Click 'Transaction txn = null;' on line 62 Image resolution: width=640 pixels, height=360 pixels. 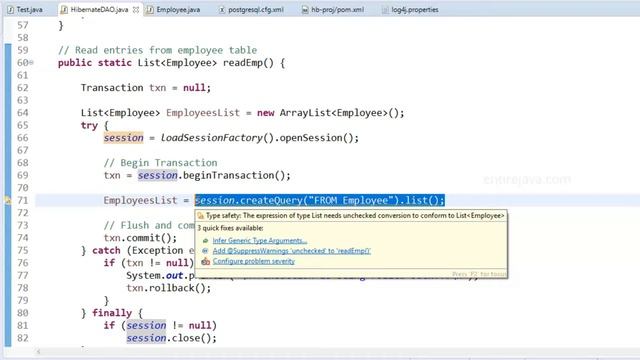(x=146, y=88)
